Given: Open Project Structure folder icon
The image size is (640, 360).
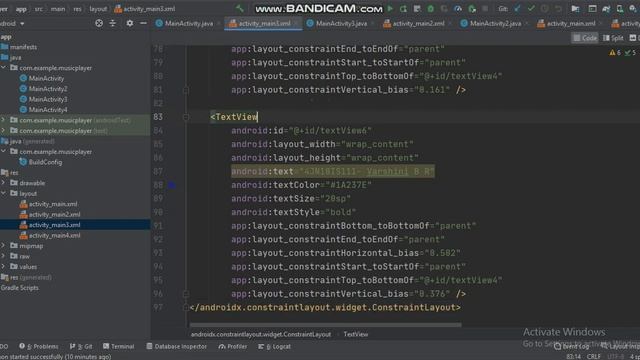Looking at the screenshot, I should (576, 9).
